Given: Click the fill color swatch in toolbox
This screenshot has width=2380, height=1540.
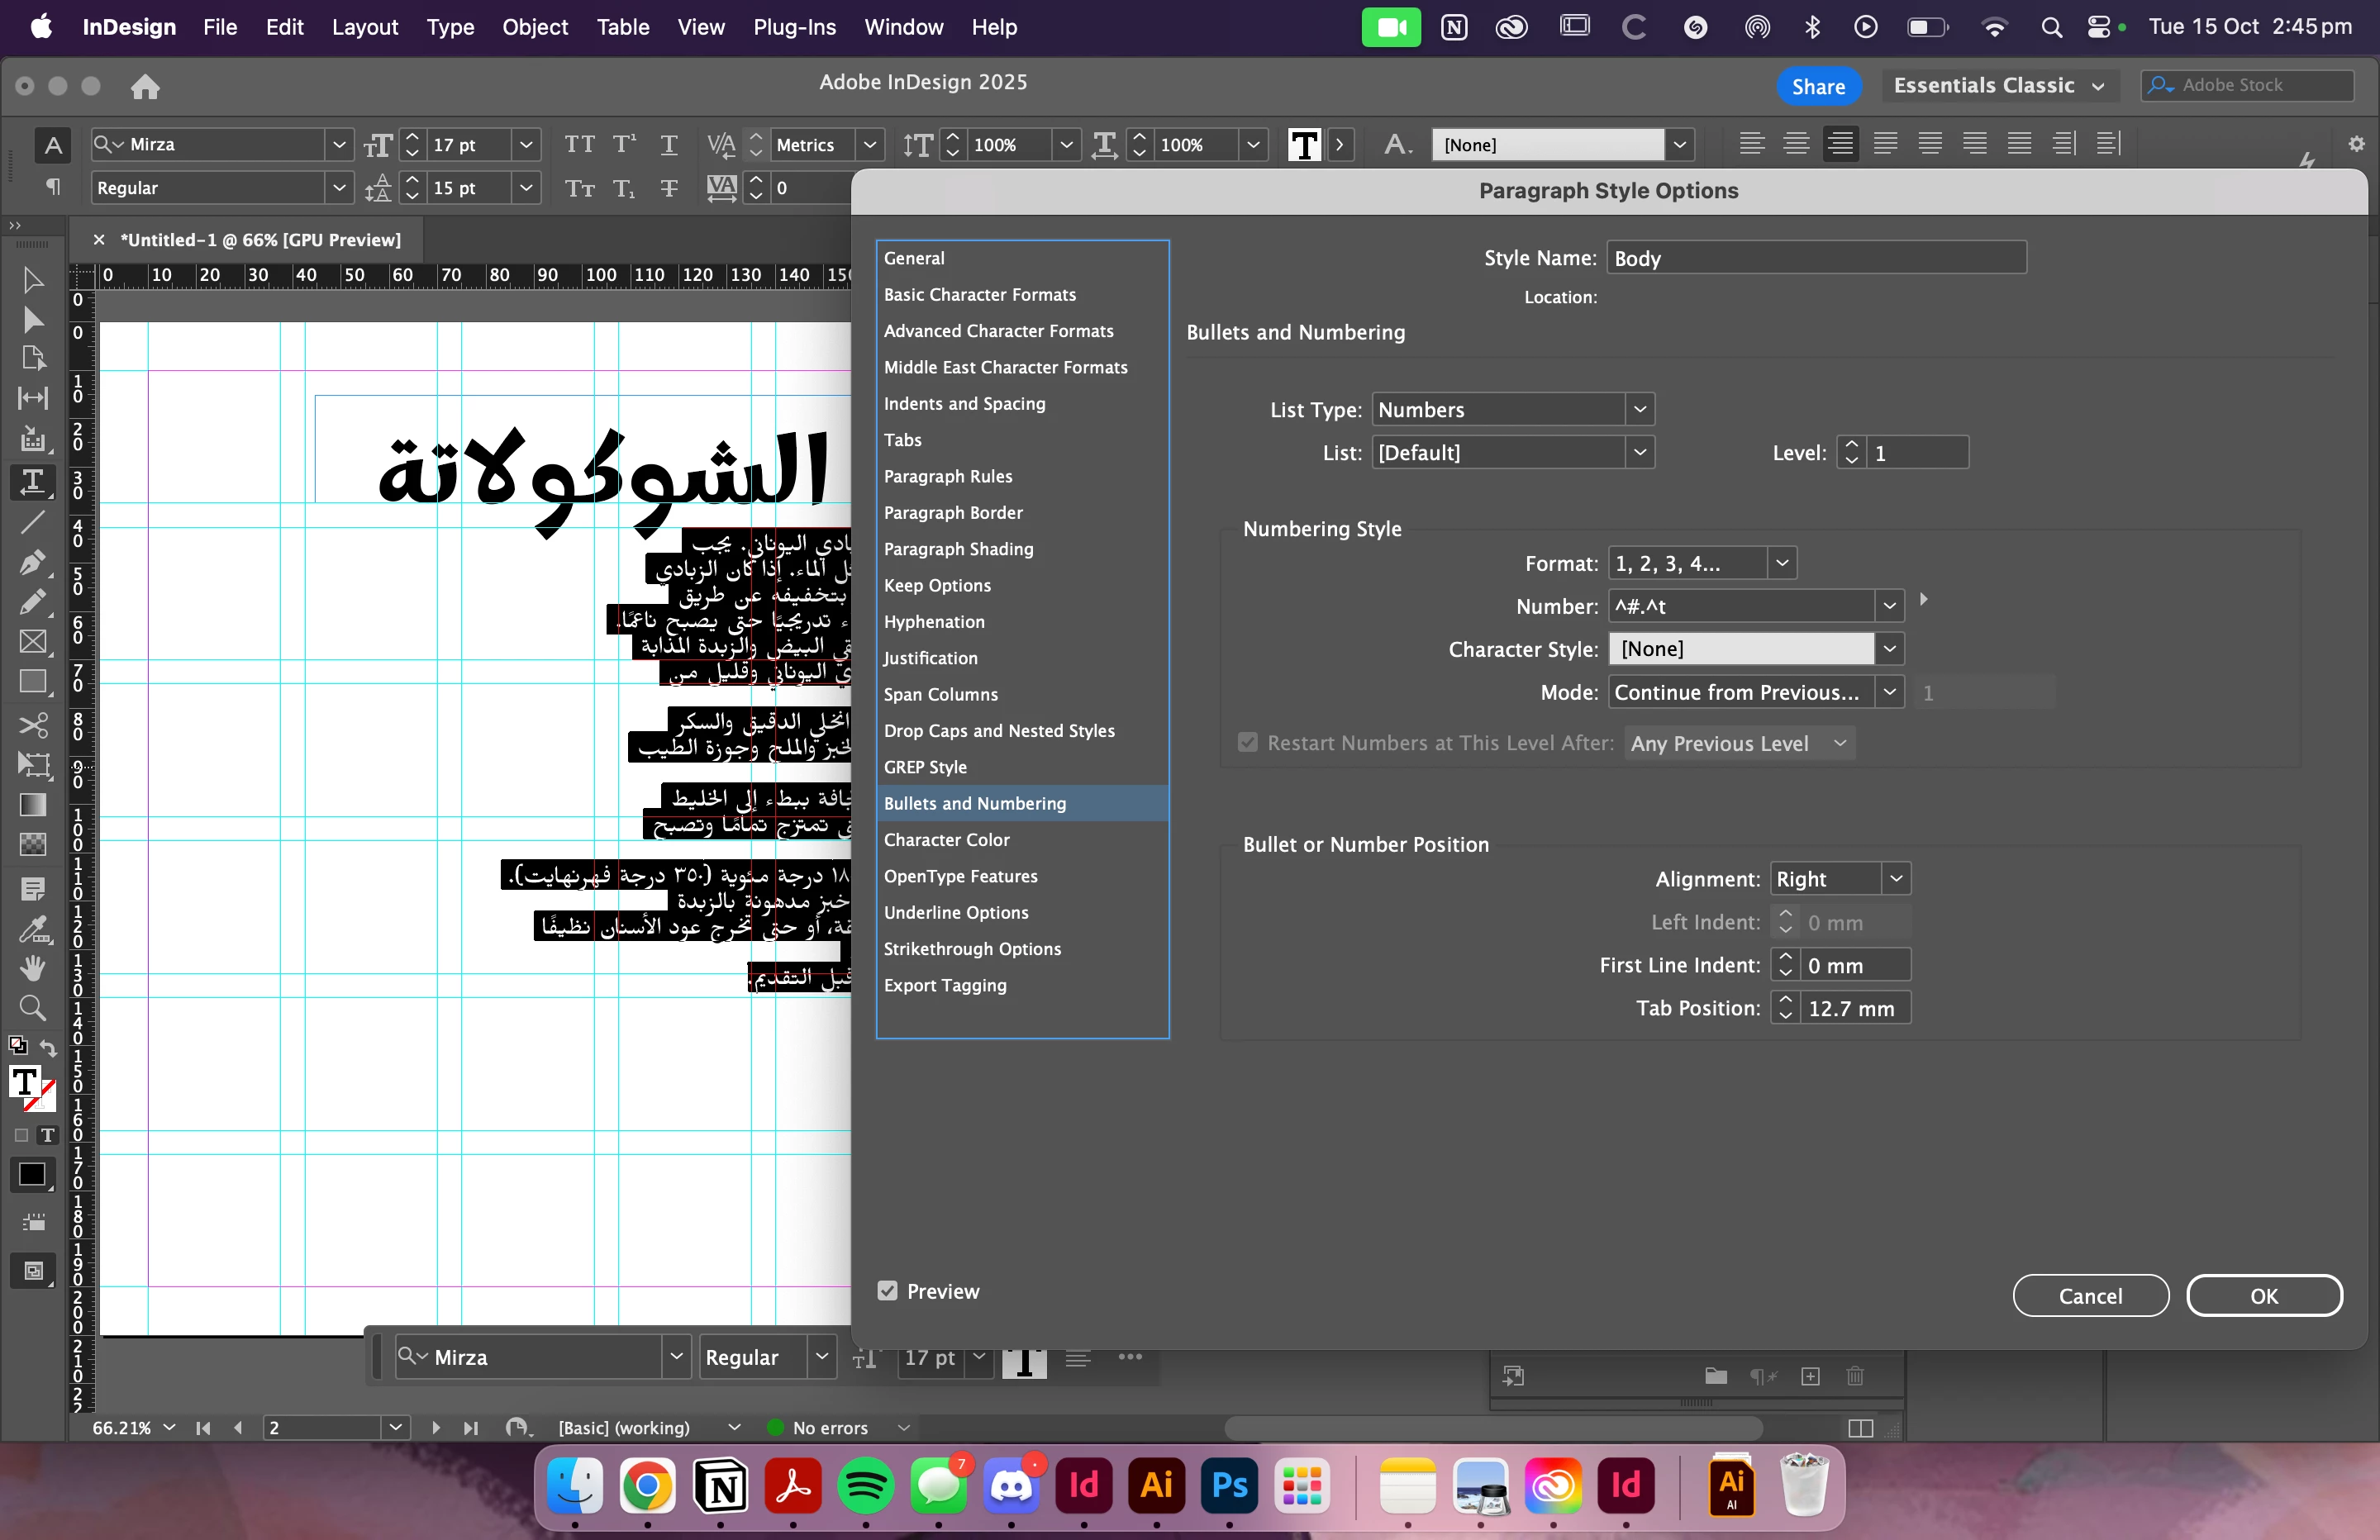Looking at the screenshot, I should 25,1081.
